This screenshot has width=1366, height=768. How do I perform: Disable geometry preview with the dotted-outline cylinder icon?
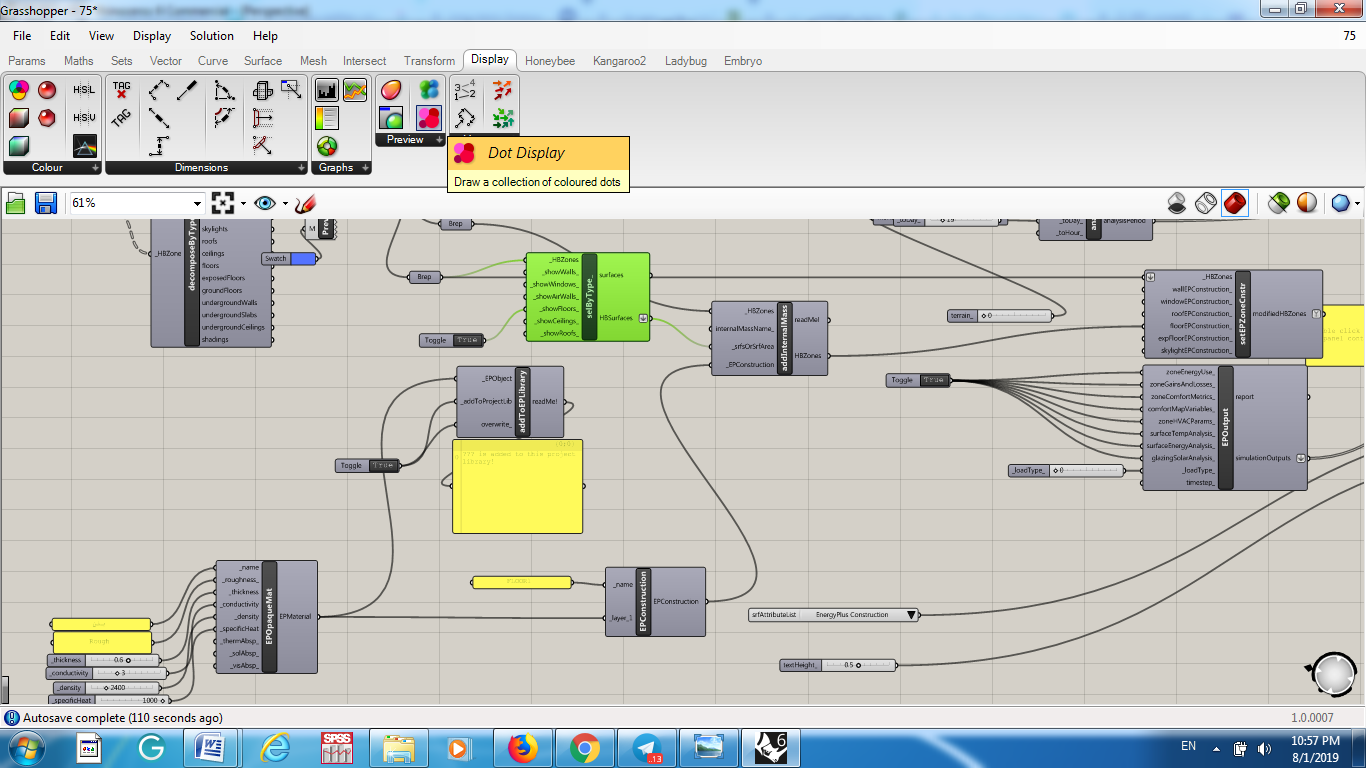(1177, 203)
